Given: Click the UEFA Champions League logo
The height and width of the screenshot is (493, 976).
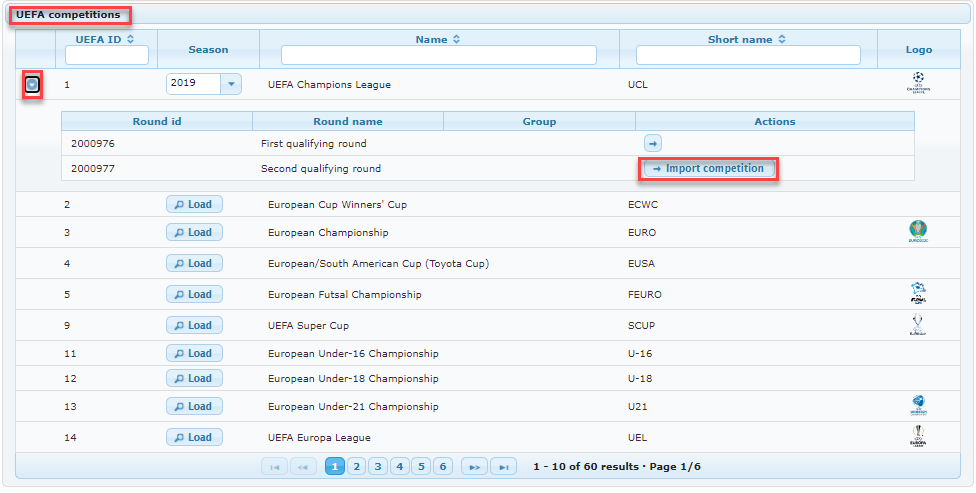Looking at the screenshot, I should point(918,82).
